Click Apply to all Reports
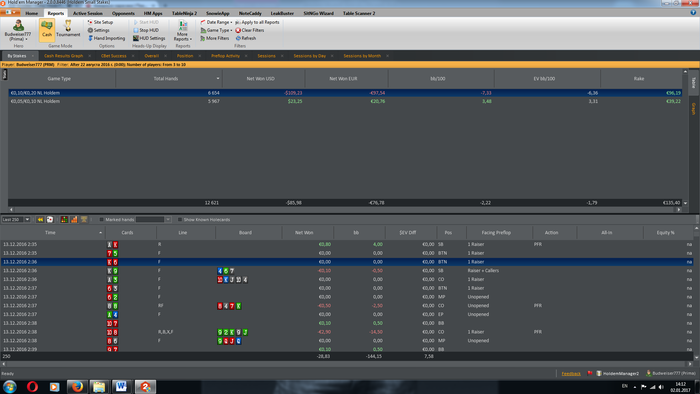The image size is (700, 394). (257, 22)
